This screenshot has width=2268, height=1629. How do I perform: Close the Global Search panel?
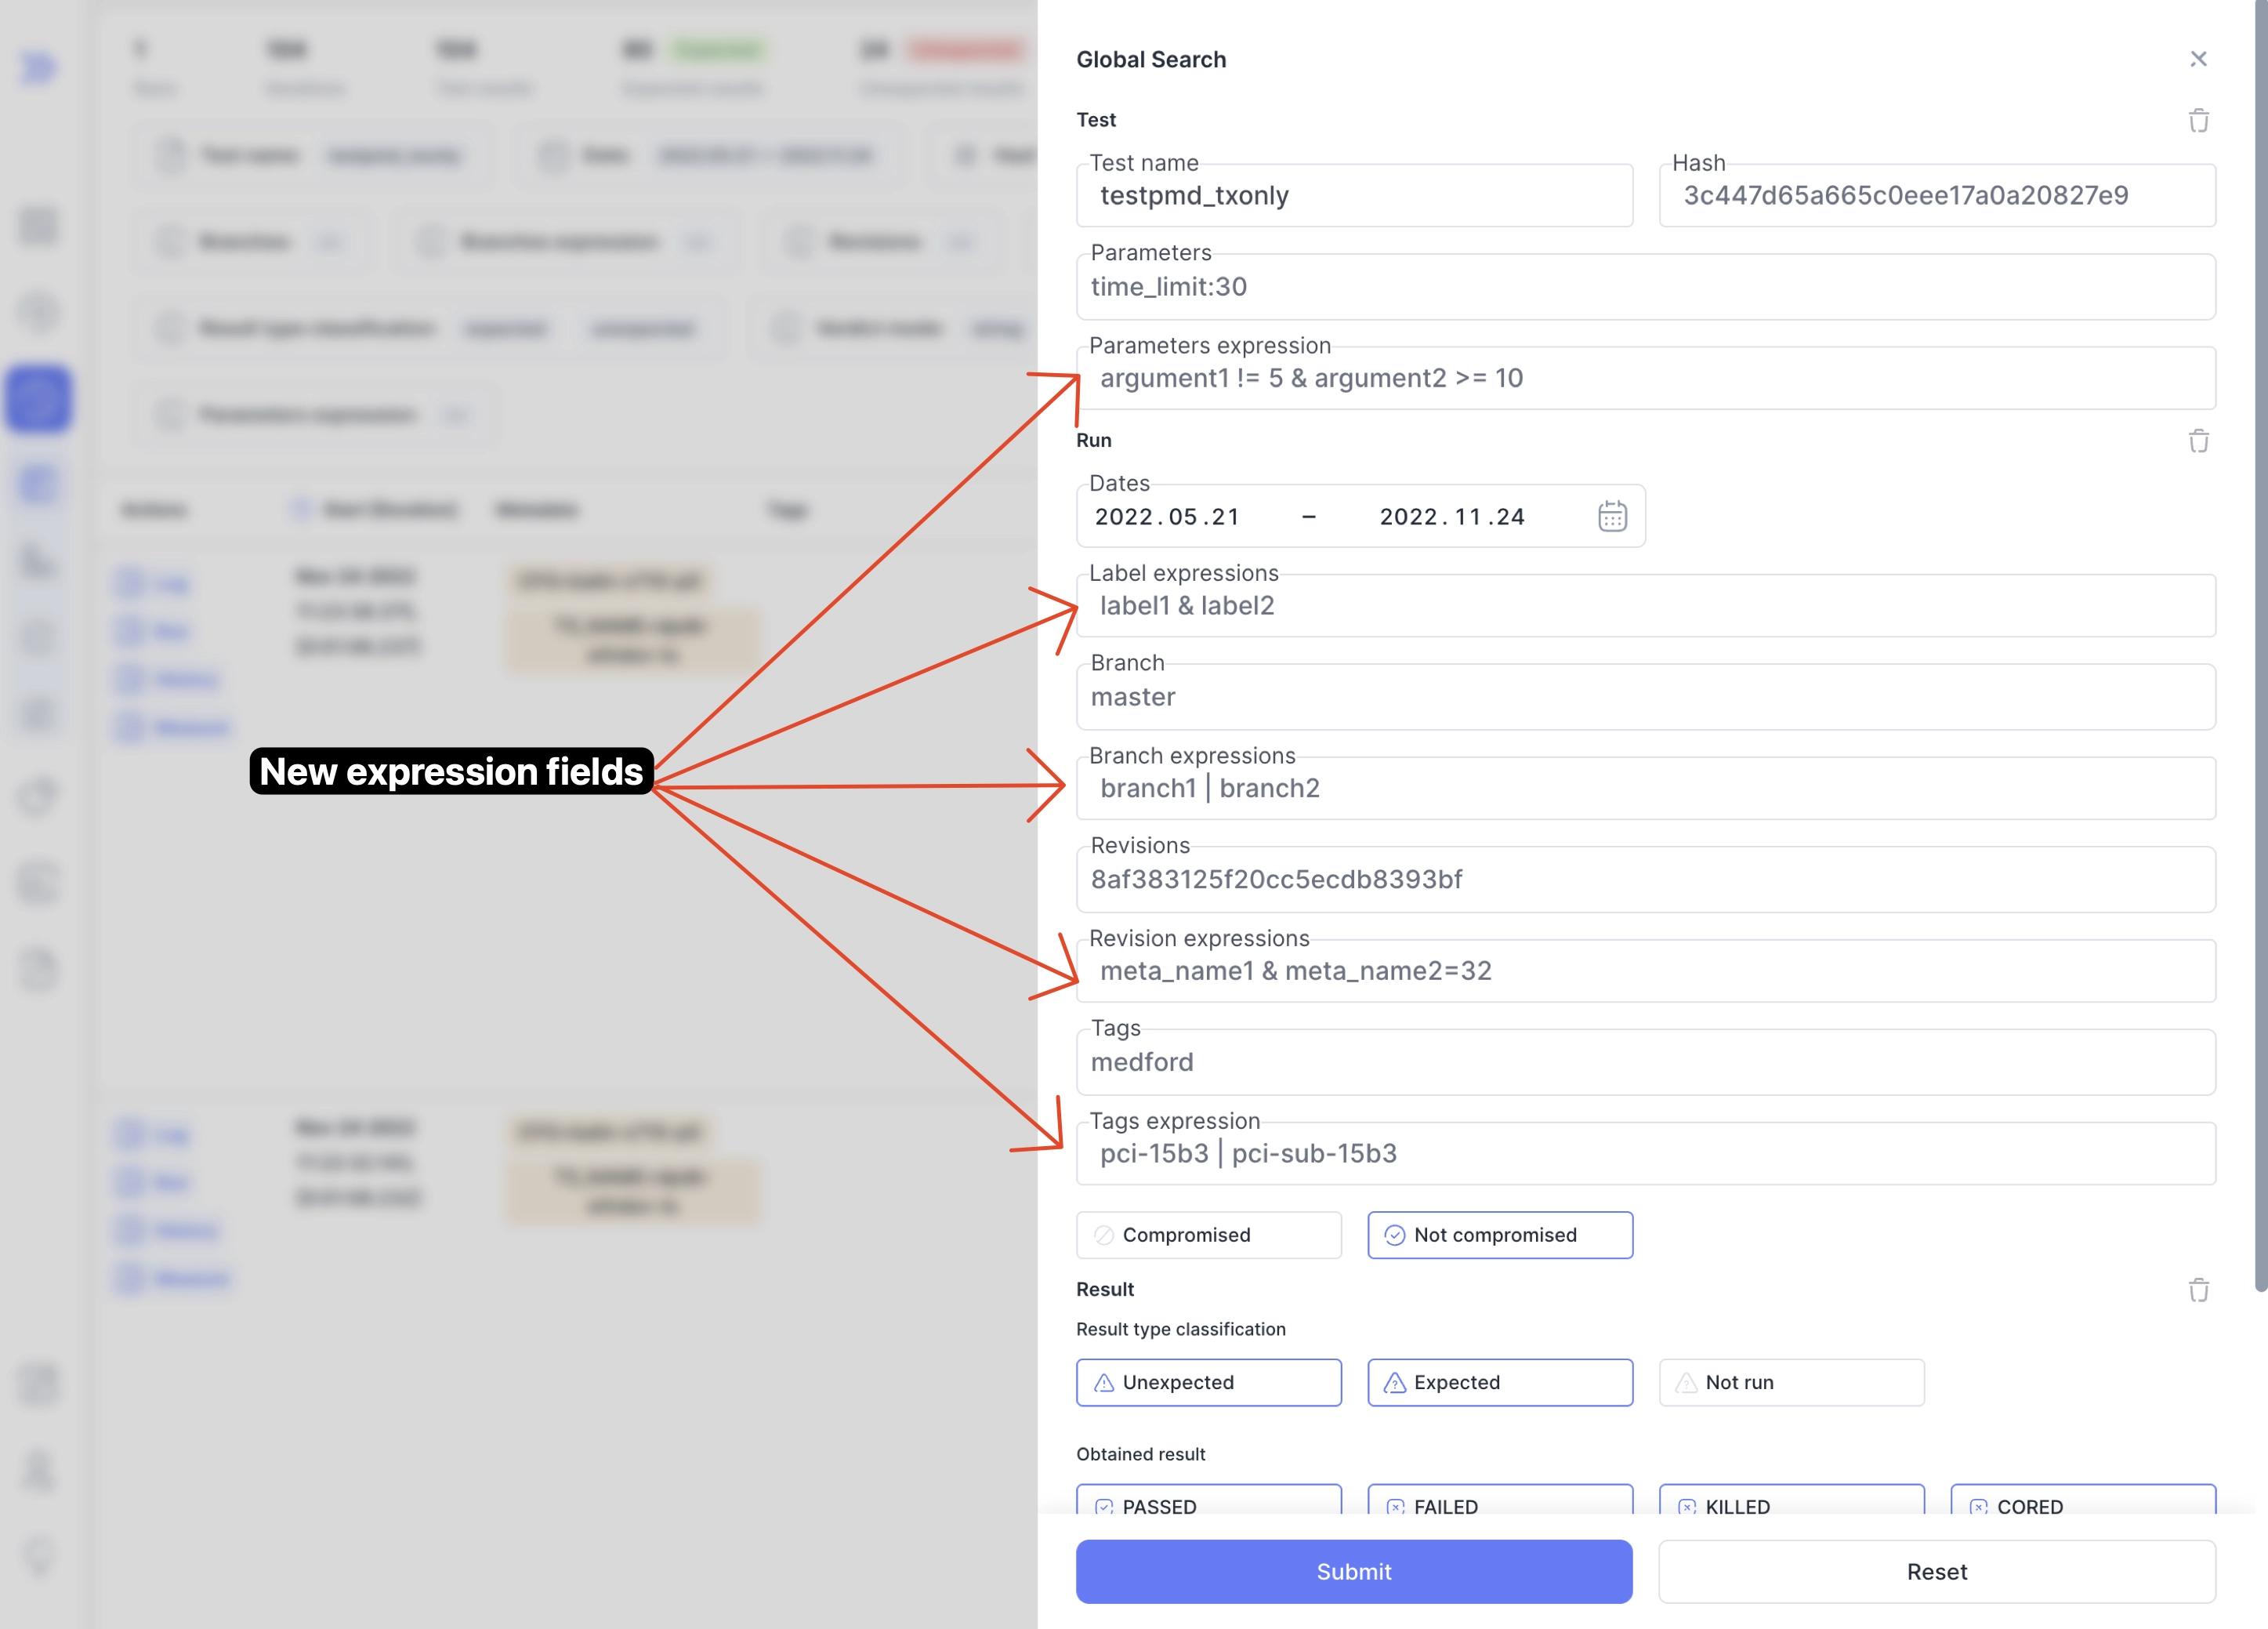pos(2197,59)
